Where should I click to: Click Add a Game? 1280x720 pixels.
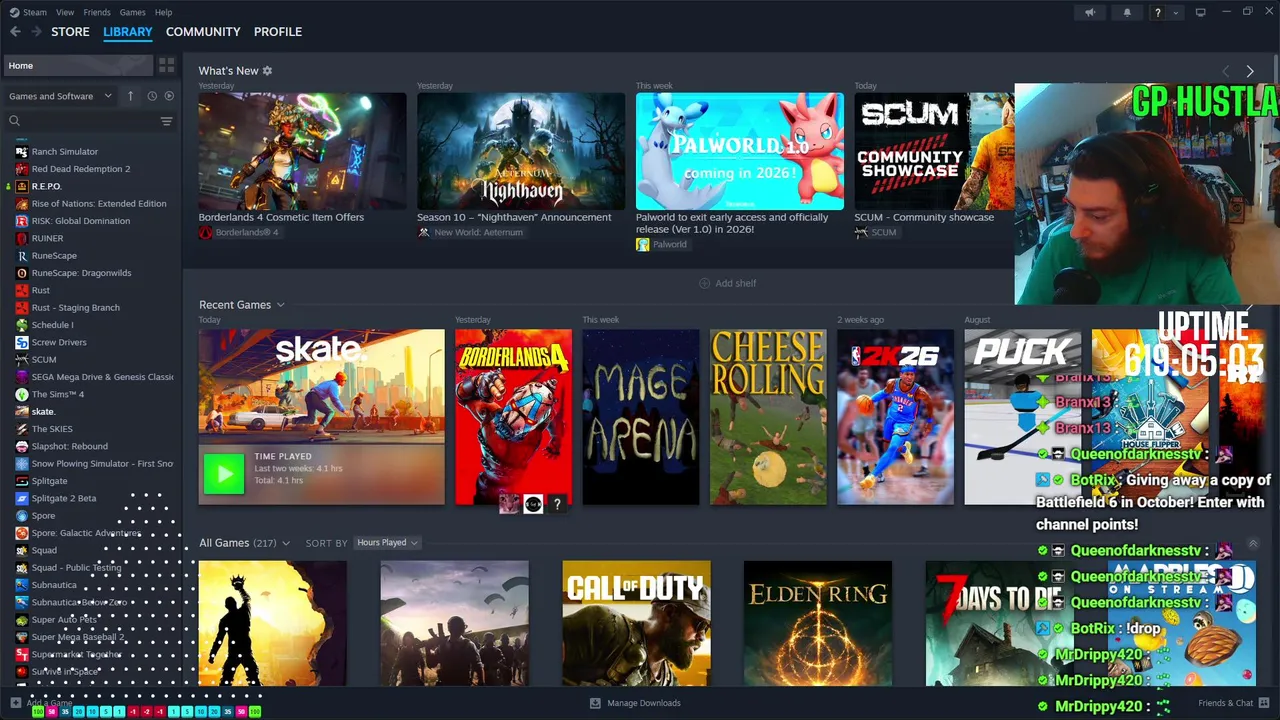[44, 703]
